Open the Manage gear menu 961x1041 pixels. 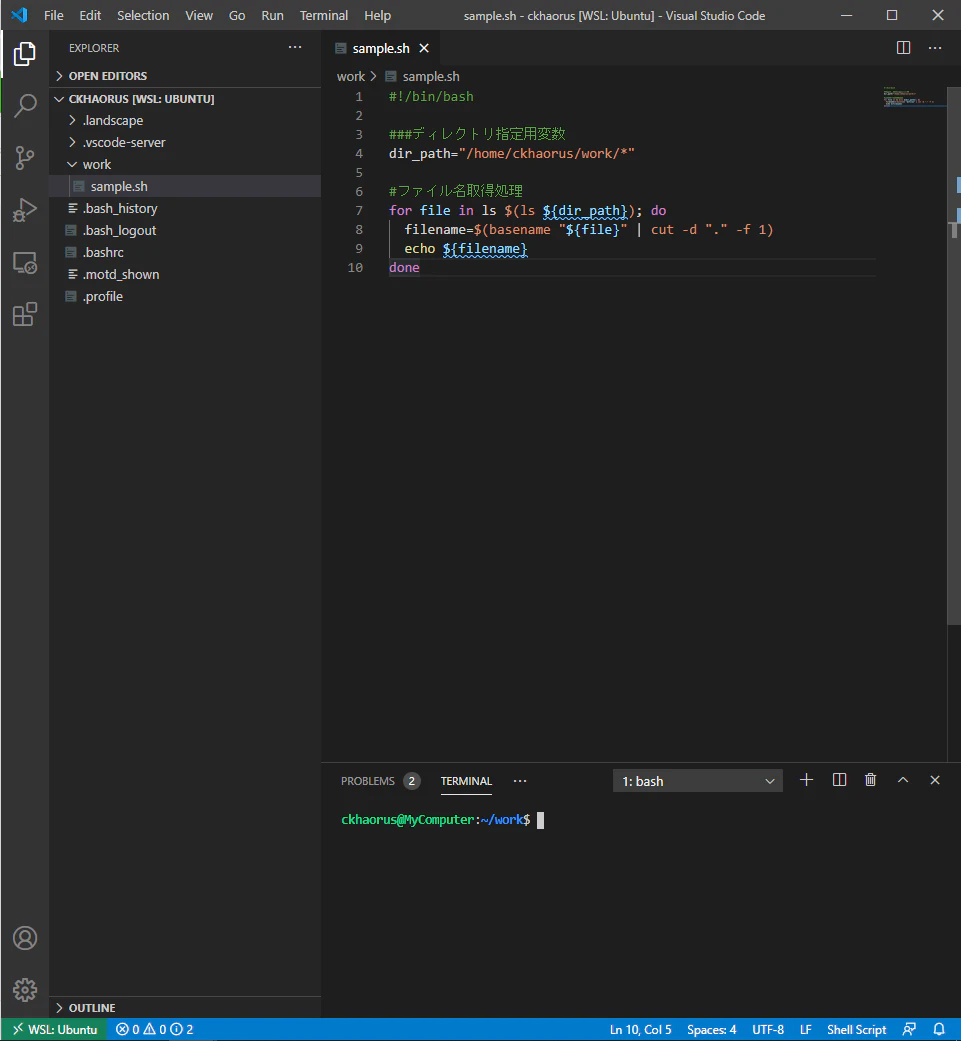point(25,990)
